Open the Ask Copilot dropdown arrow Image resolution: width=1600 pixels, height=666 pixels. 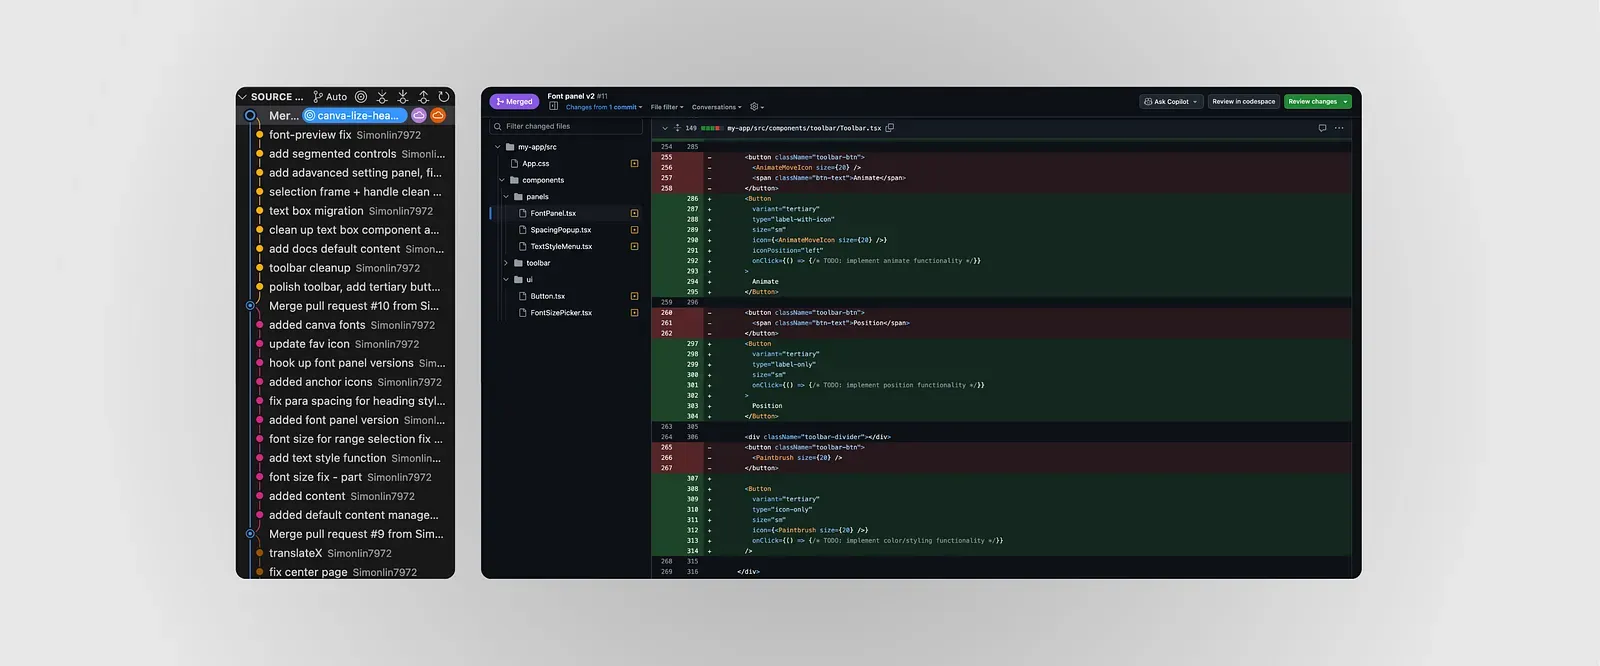pos(1195,102)
